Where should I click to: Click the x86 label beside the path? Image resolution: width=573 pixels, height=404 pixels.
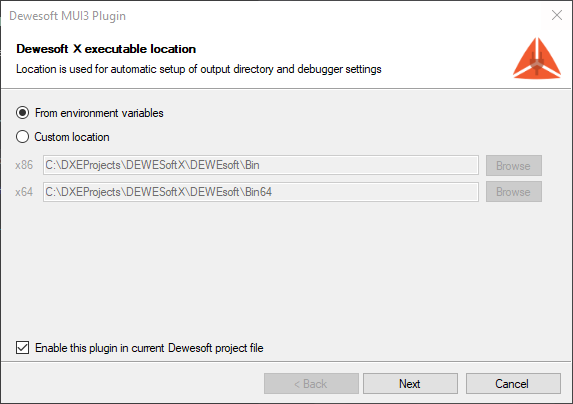click(x=24, y=165)
